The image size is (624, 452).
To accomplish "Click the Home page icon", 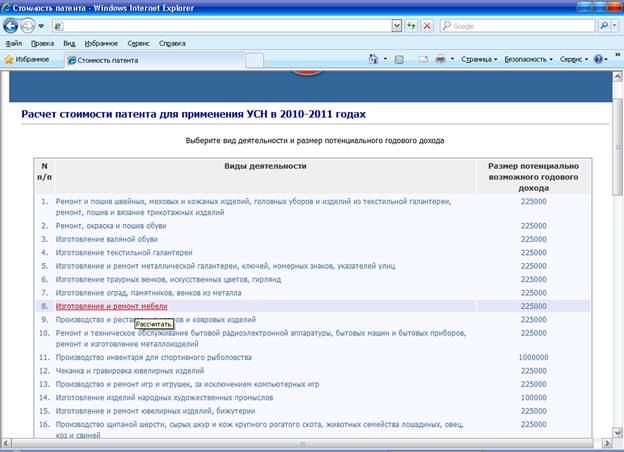I will click(374, 60).
